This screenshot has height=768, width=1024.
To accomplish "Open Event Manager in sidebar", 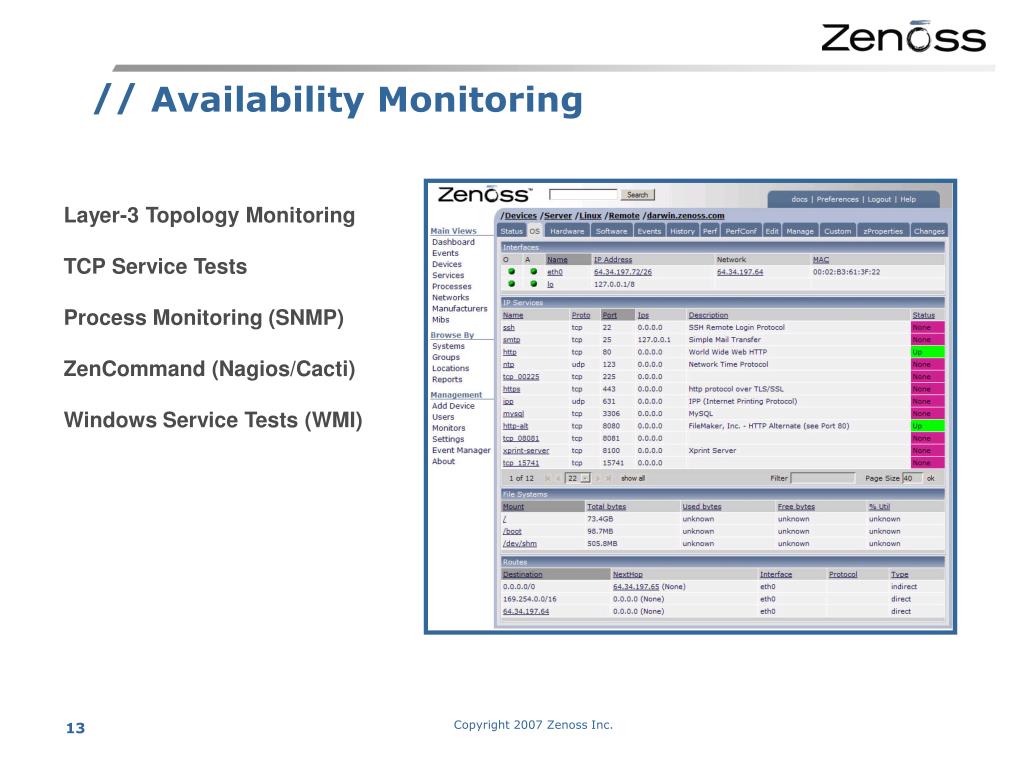I will pyautogui.click(x=461, y=451).
